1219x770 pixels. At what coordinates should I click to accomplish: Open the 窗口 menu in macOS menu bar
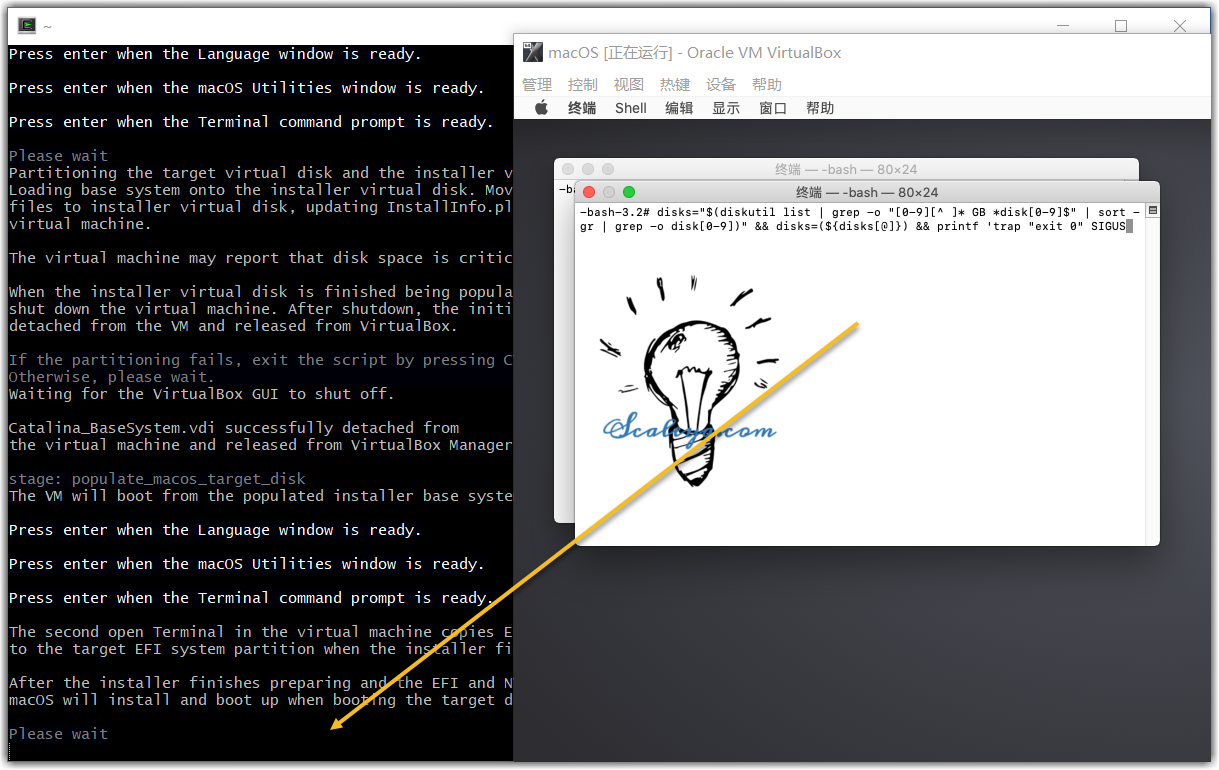click(773, 108)
